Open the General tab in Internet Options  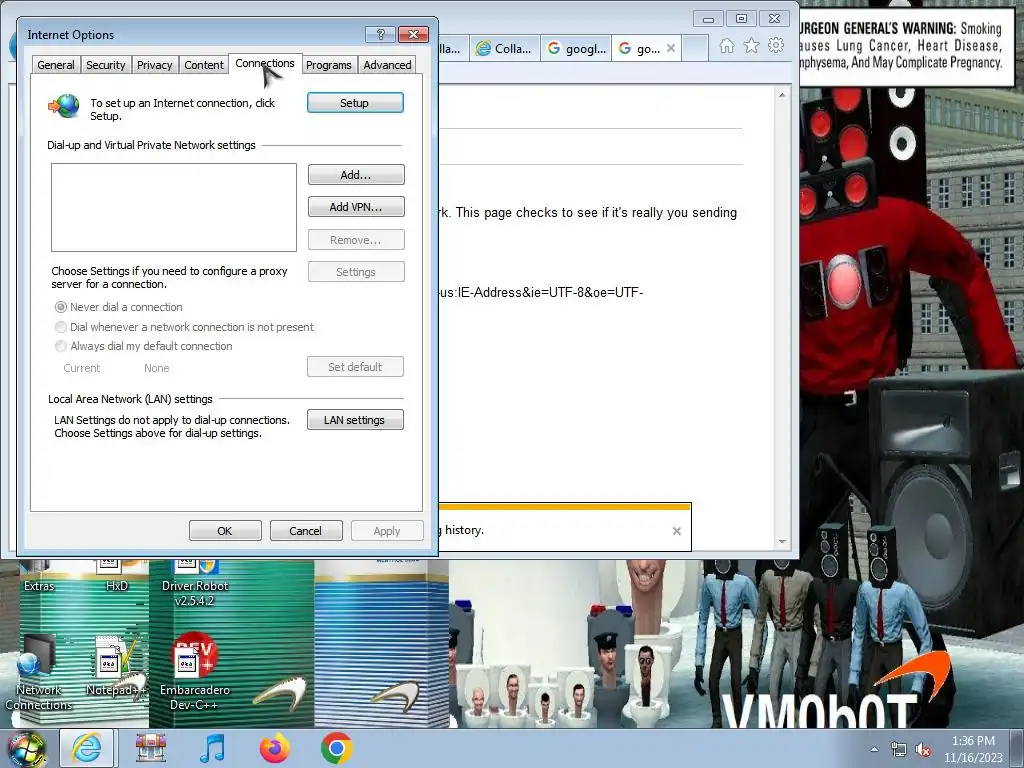point(56,65)
